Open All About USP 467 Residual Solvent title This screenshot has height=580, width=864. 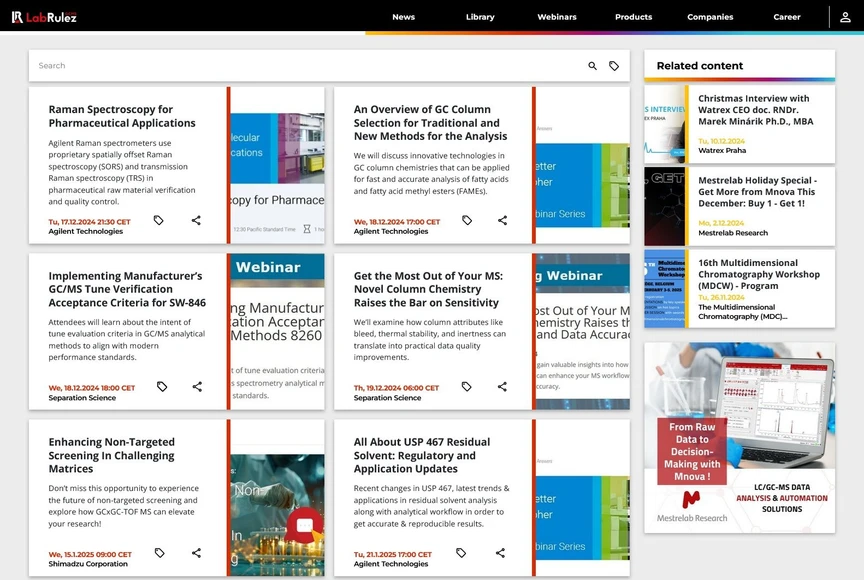(422, 456)
